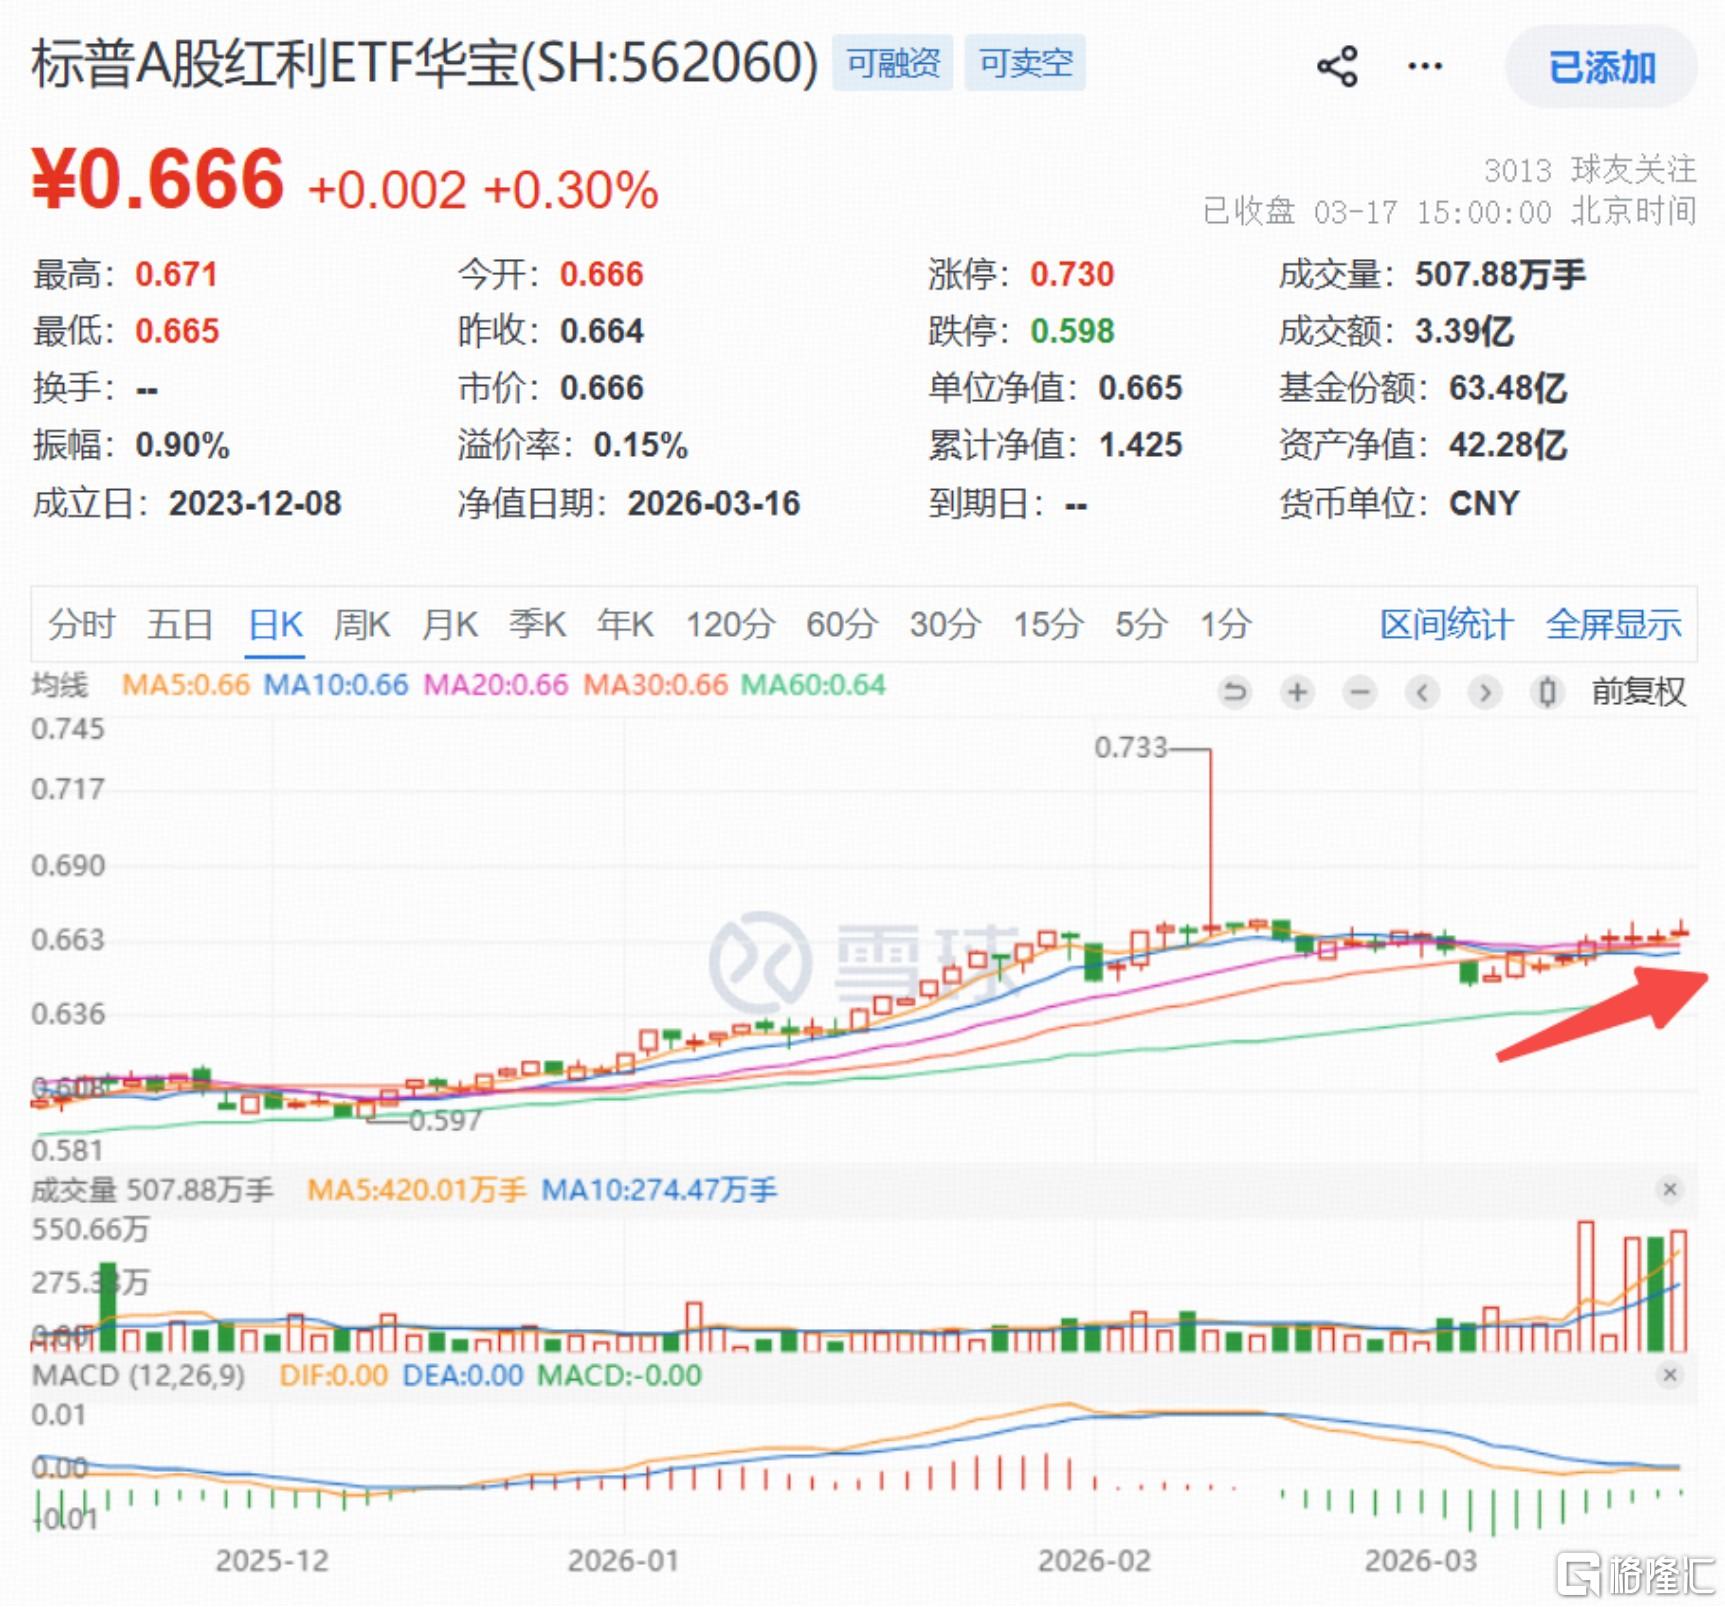1725x1607 pixels.
Task: Click the 振幅 value 0.90%
Action: point(183,445)
